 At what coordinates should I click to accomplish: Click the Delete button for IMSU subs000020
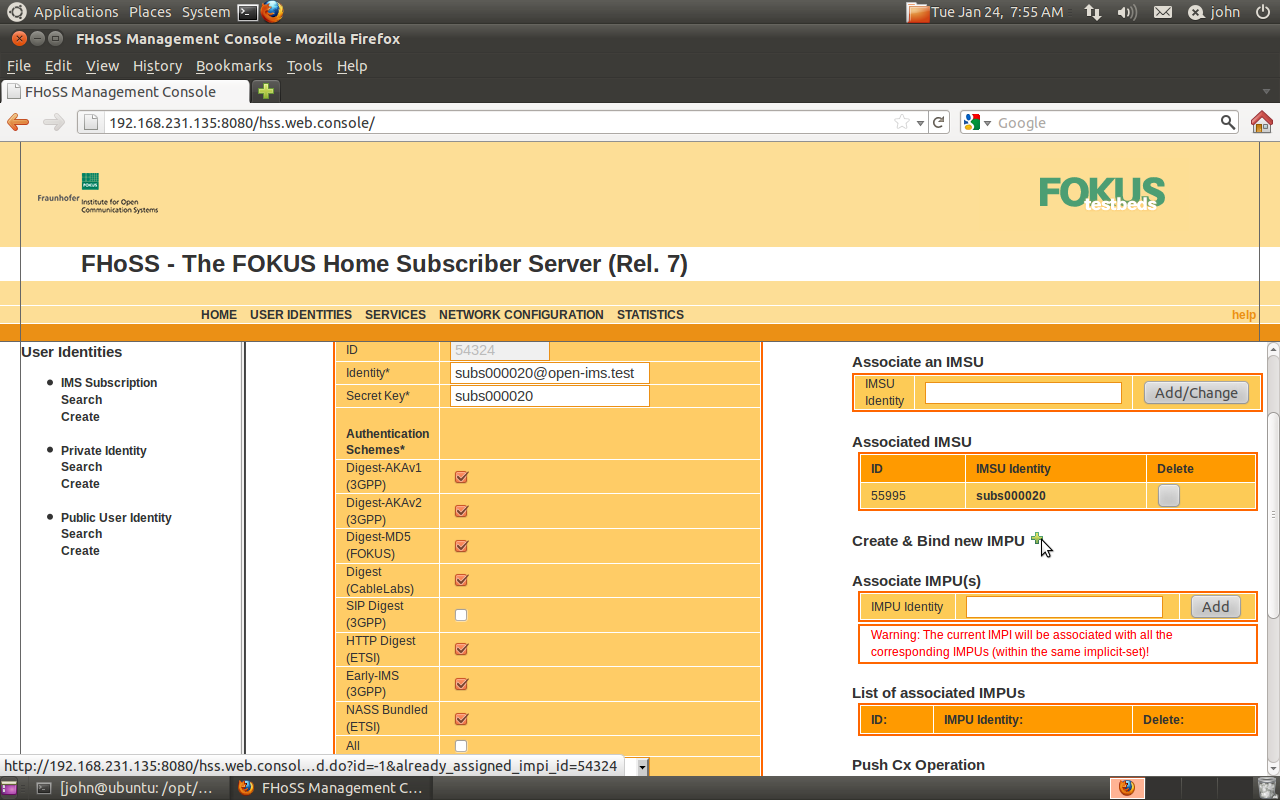pos(1168,495)
